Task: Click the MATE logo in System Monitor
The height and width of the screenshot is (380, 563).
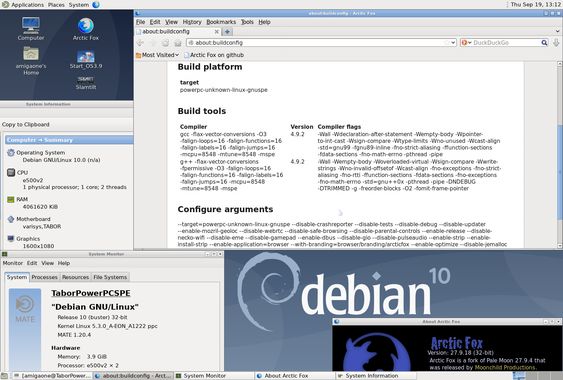Action: (x=25, y=309)
